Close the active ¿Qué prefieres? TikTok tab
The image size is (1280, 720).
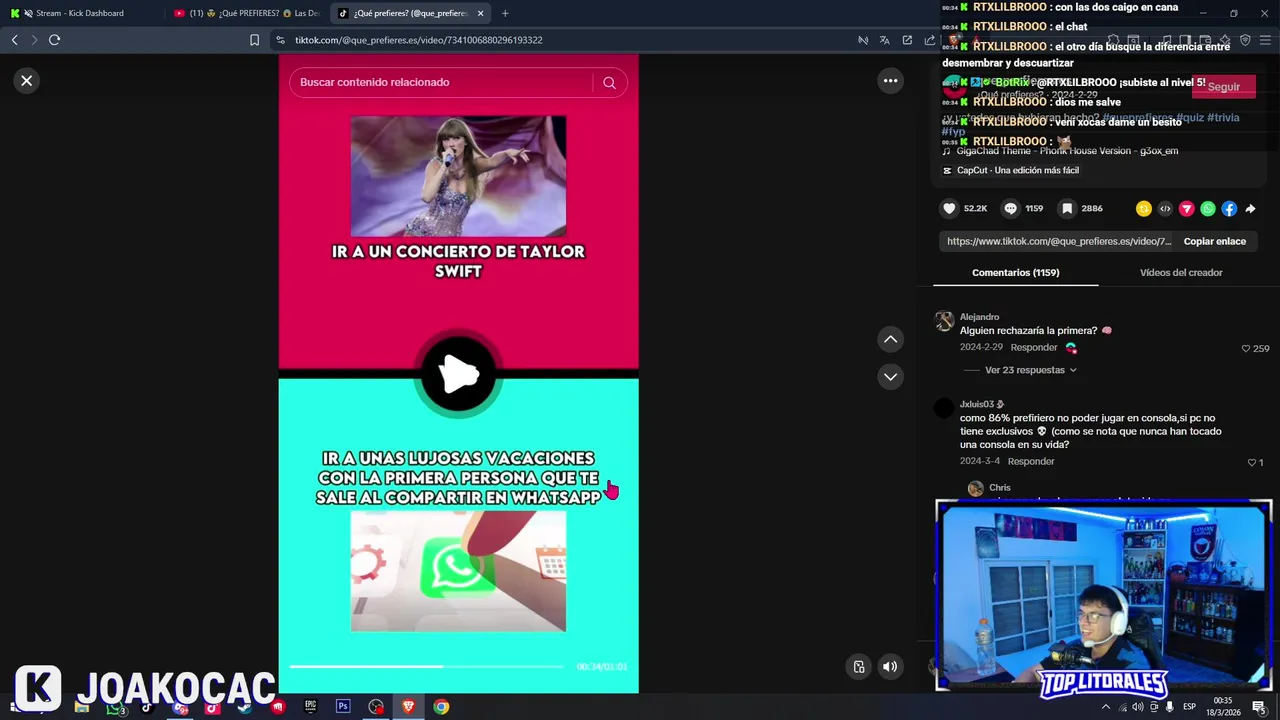[x=480, y=13]
